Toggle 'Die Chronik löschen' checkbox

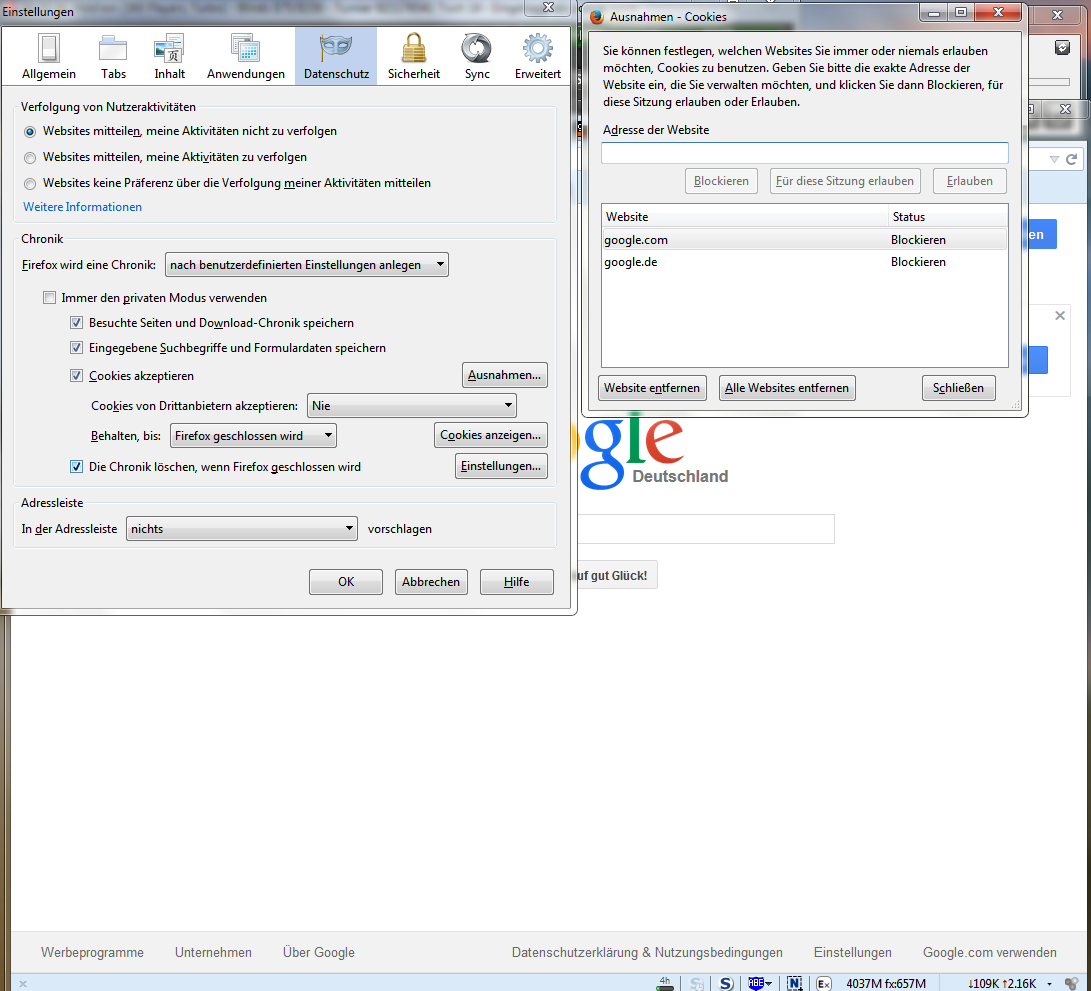point(77,467)
